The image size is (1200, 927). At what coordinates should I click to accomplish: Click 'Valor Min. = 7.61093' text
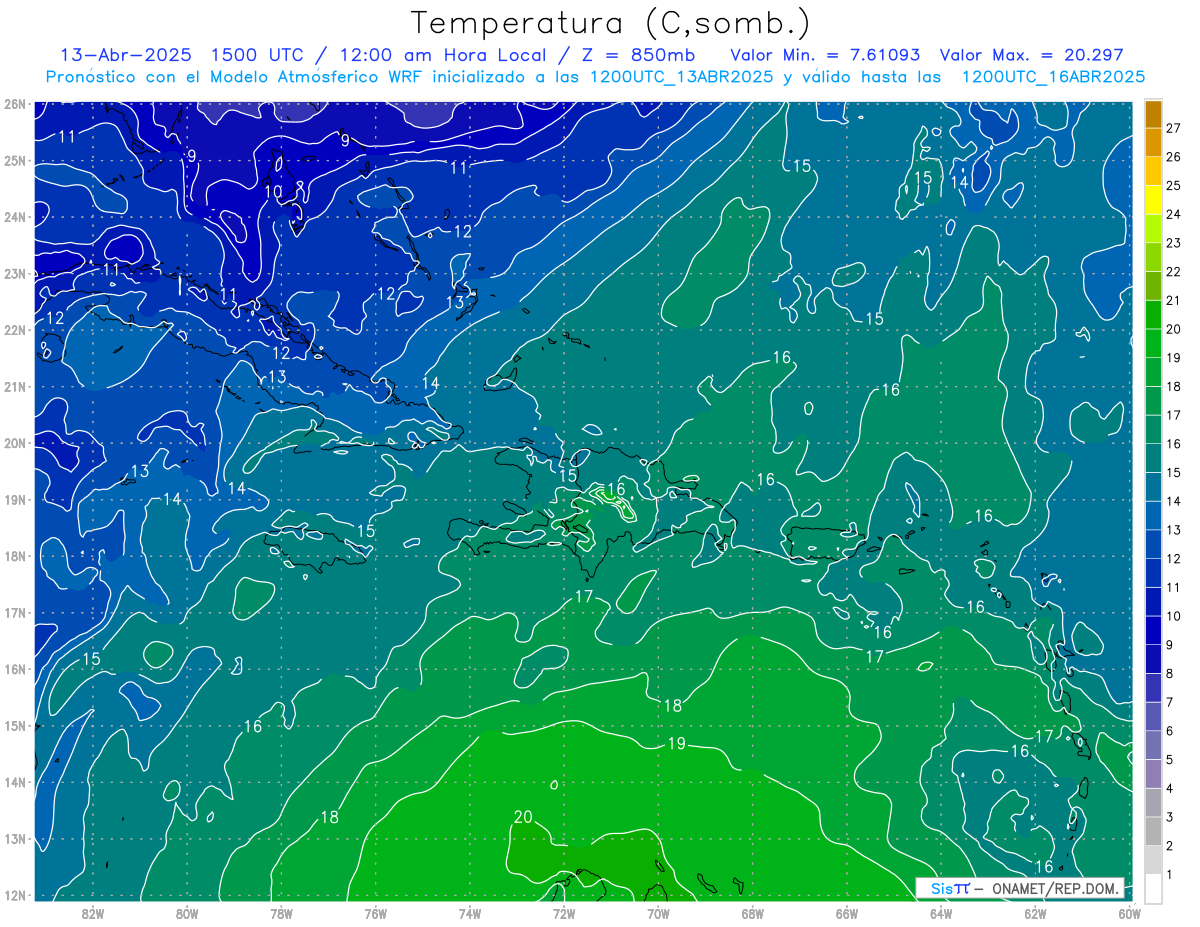pos(825,56)
